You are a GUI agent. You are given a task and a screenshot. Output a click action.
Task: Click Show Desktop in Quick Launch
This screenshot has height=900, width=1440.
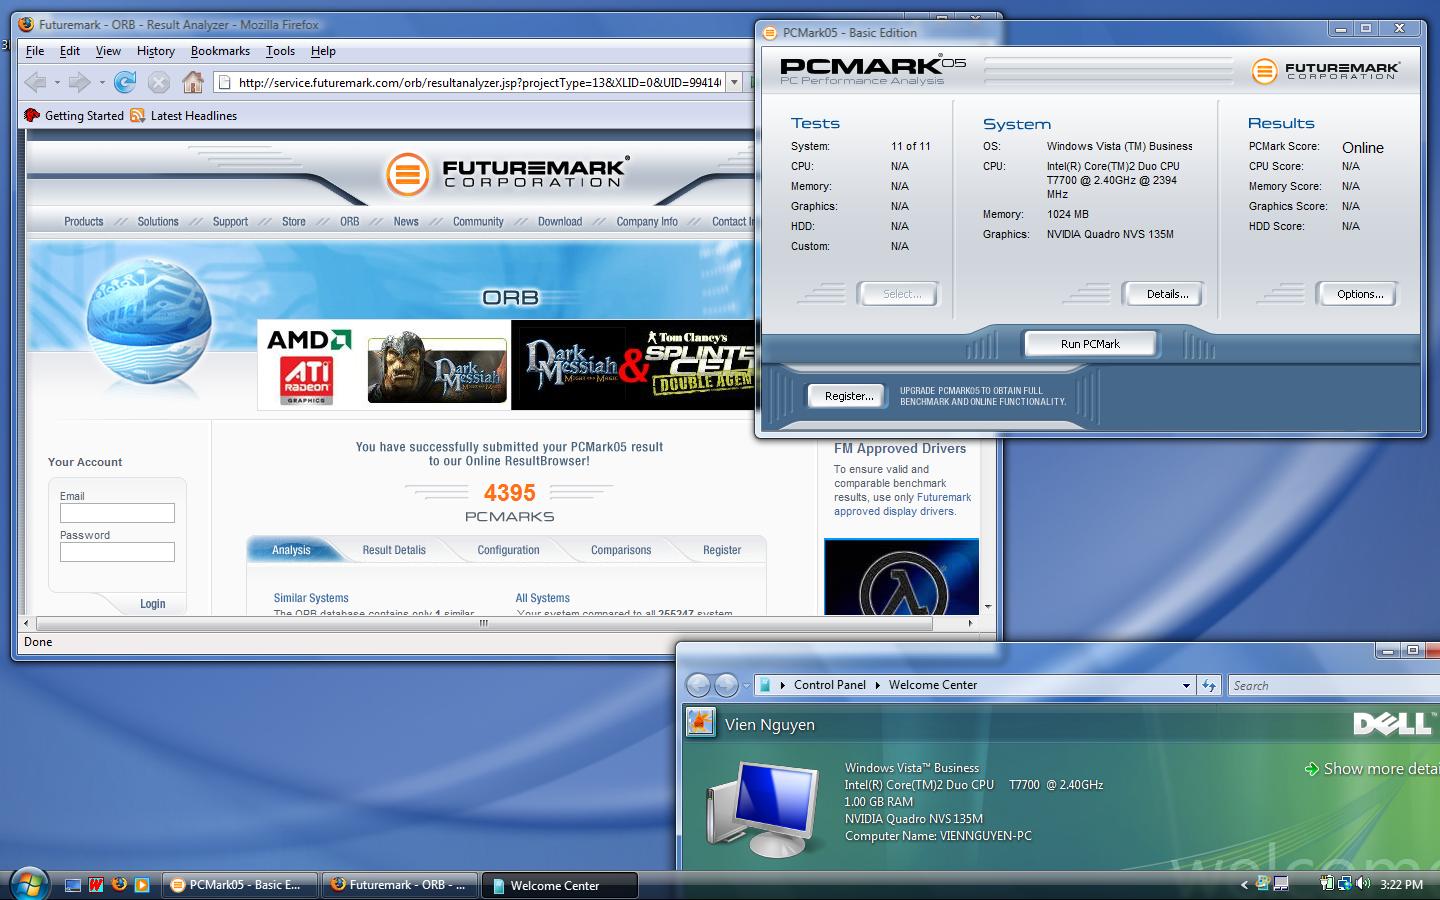pyautogui.click(x=73, y=885)
